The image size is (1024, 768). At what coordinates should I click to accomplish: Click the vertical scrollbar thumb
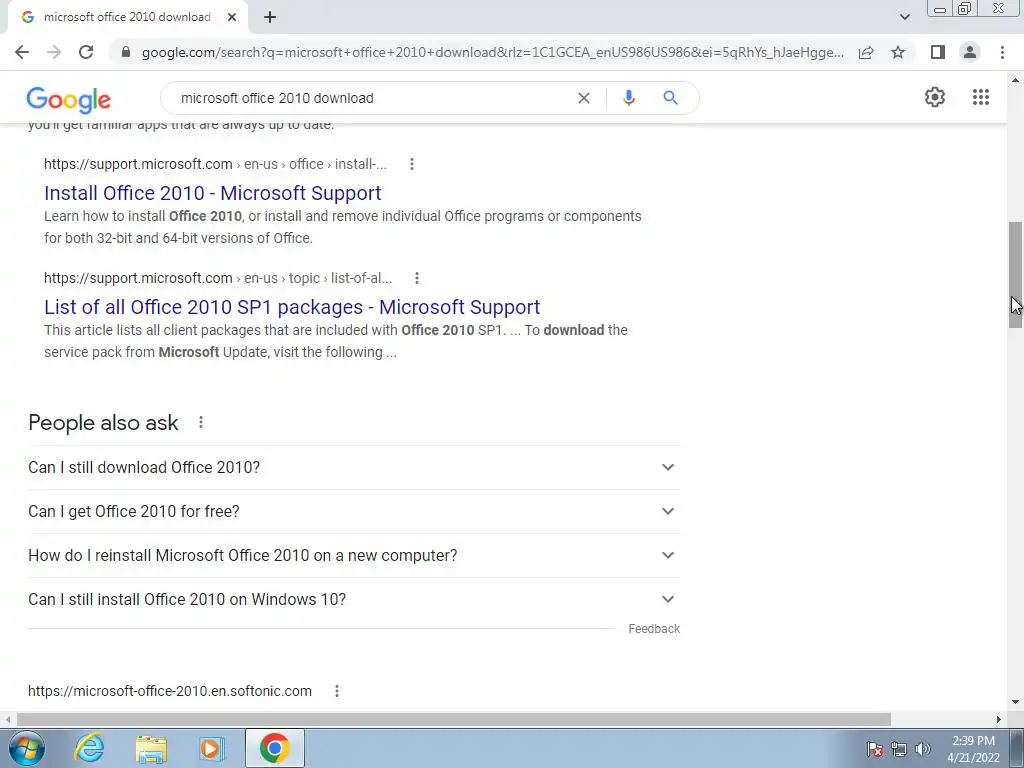coord(1015,274)
